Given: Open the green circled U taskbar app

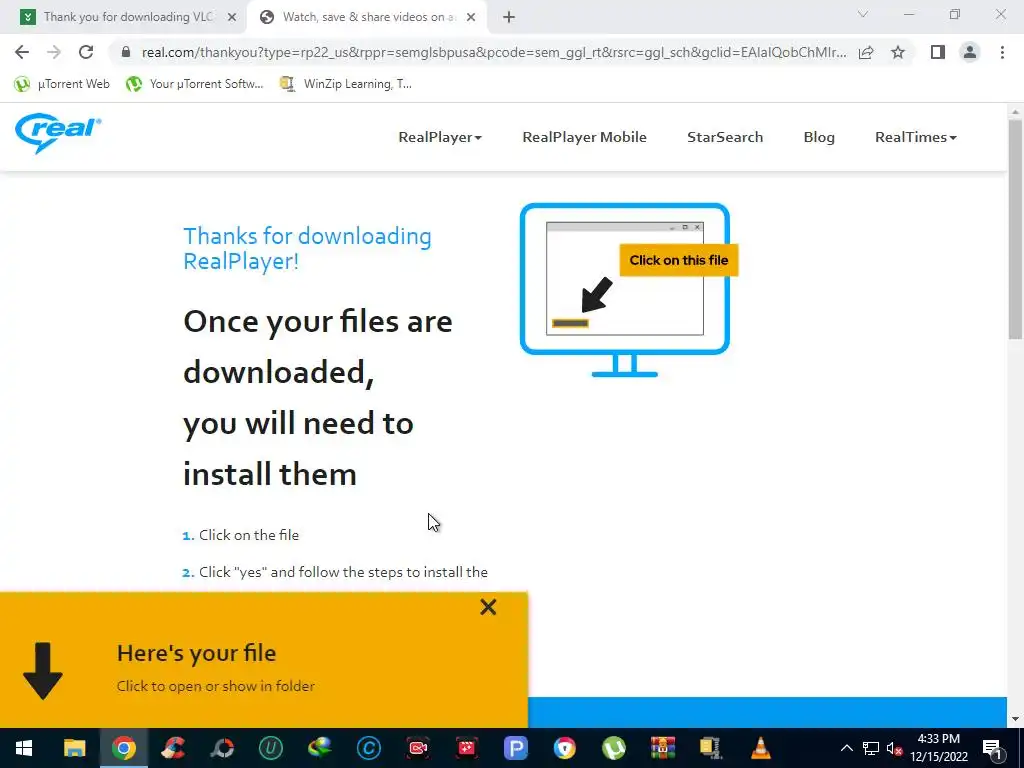Looking at the screenshot, I should (270, 748).
